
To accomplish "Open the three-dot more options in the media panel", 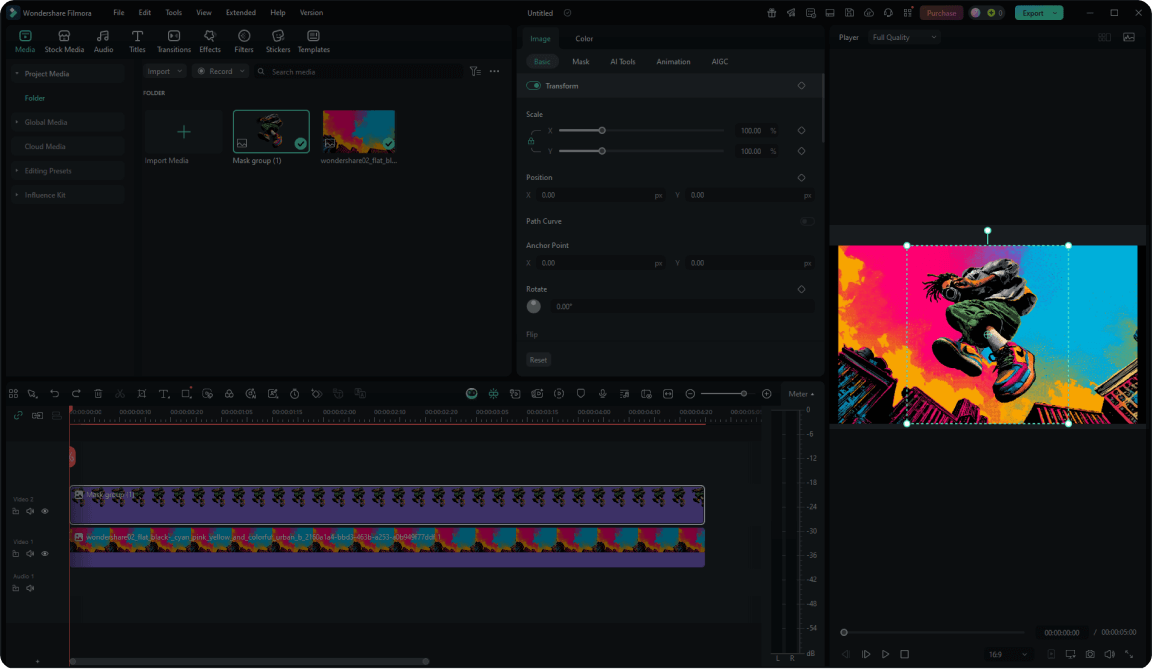I will pos(494,71).
